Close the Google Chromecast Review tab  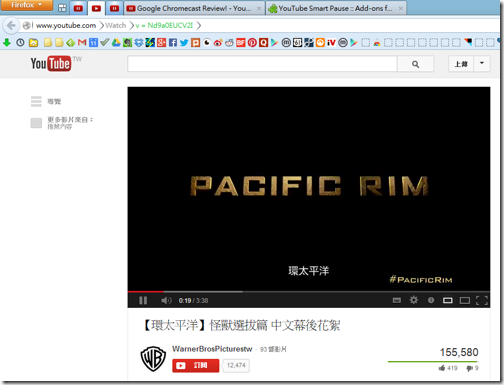[259, 9]
